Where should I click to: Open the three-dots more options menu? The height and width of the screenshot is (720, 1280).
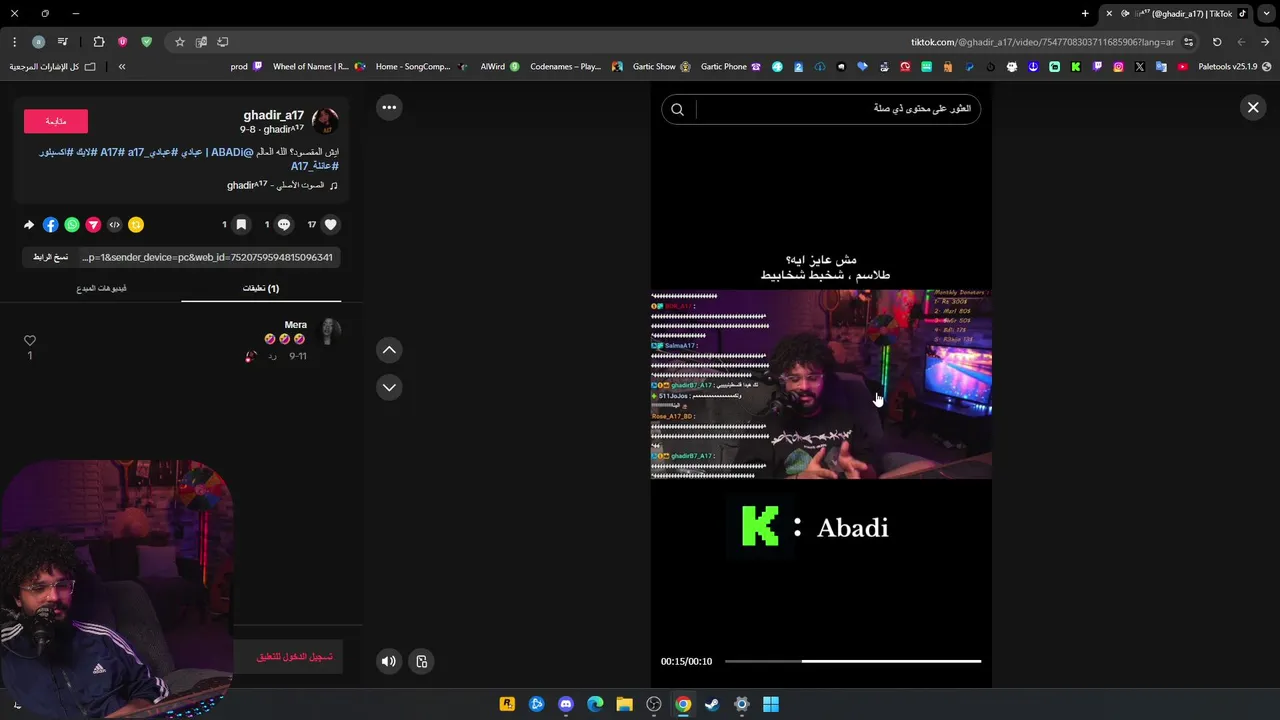coord(389,107)
